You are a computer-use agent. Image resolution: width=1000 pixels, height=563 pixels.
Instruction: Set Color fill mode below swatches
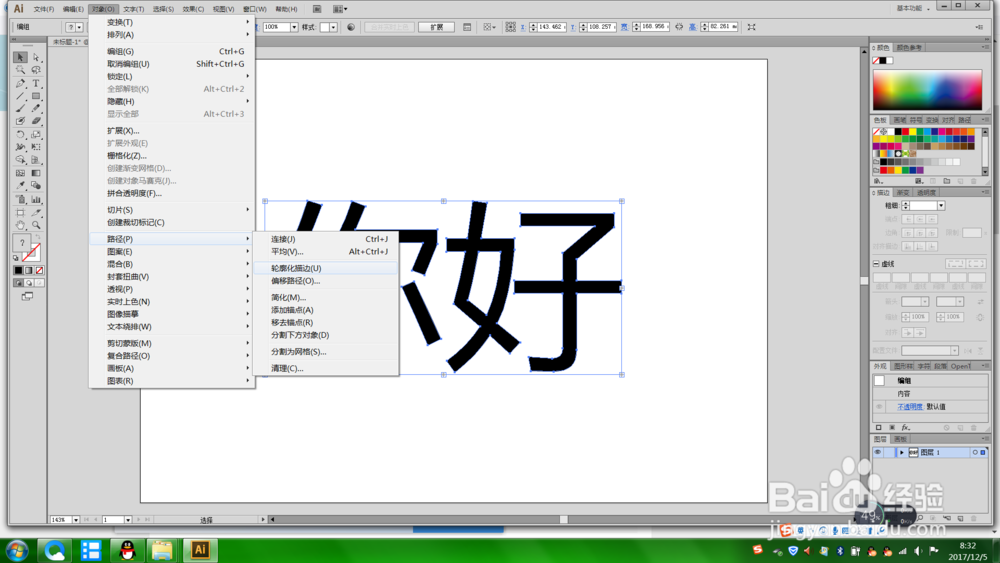coord(18,270)
